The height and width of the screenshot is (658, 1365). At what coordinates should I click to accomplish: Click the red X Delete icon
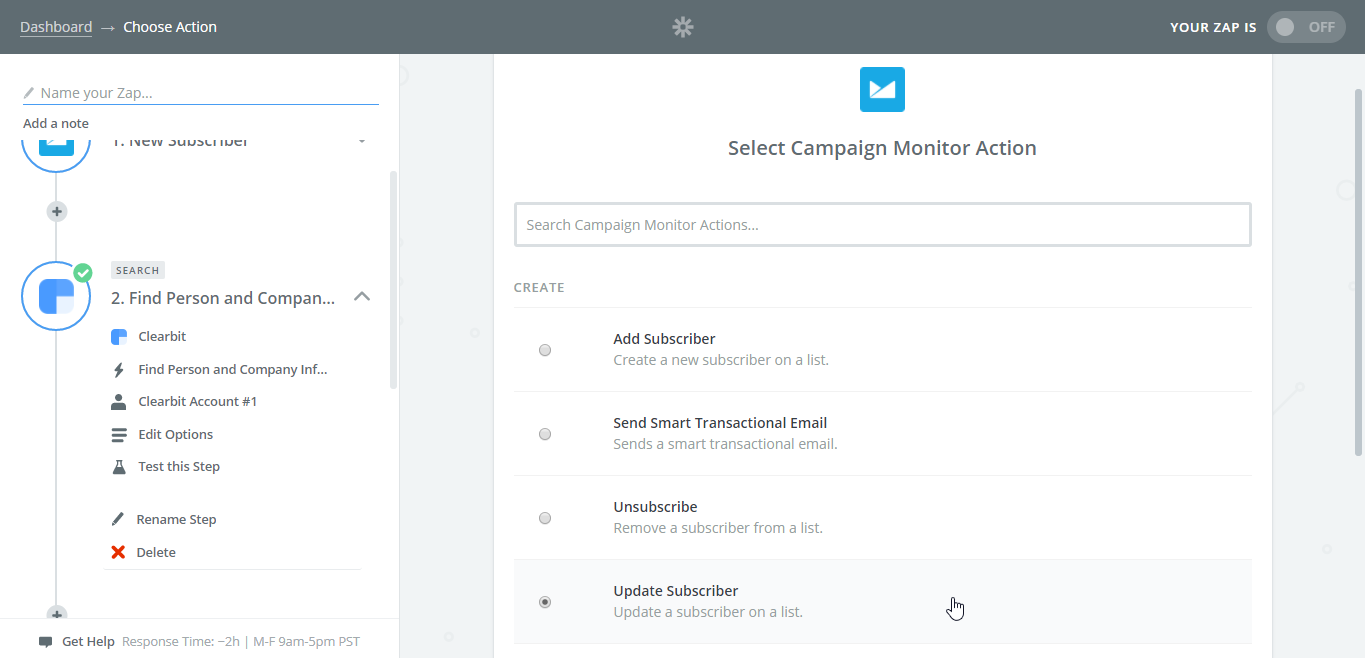pos(118,552)
